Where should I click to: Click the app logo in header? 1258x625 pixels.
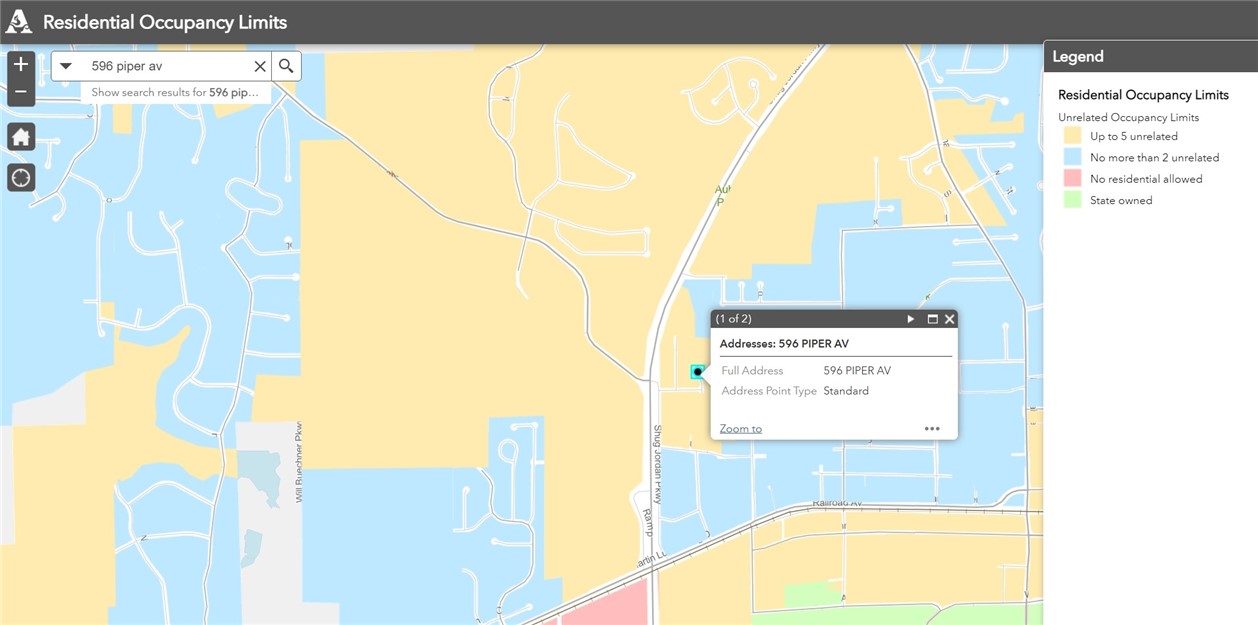(19, 22)
